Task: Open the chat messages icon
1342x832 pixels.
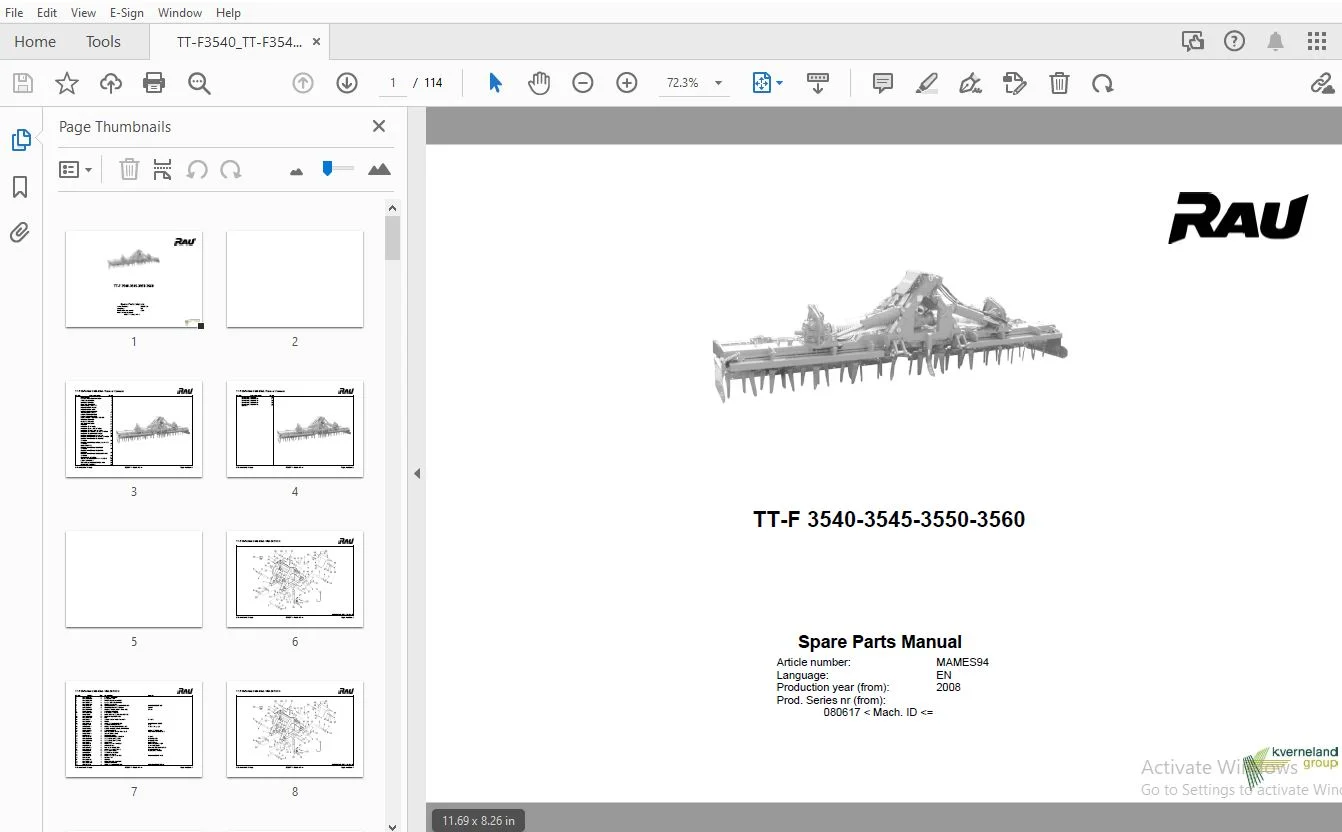Action: point(1192,41)
